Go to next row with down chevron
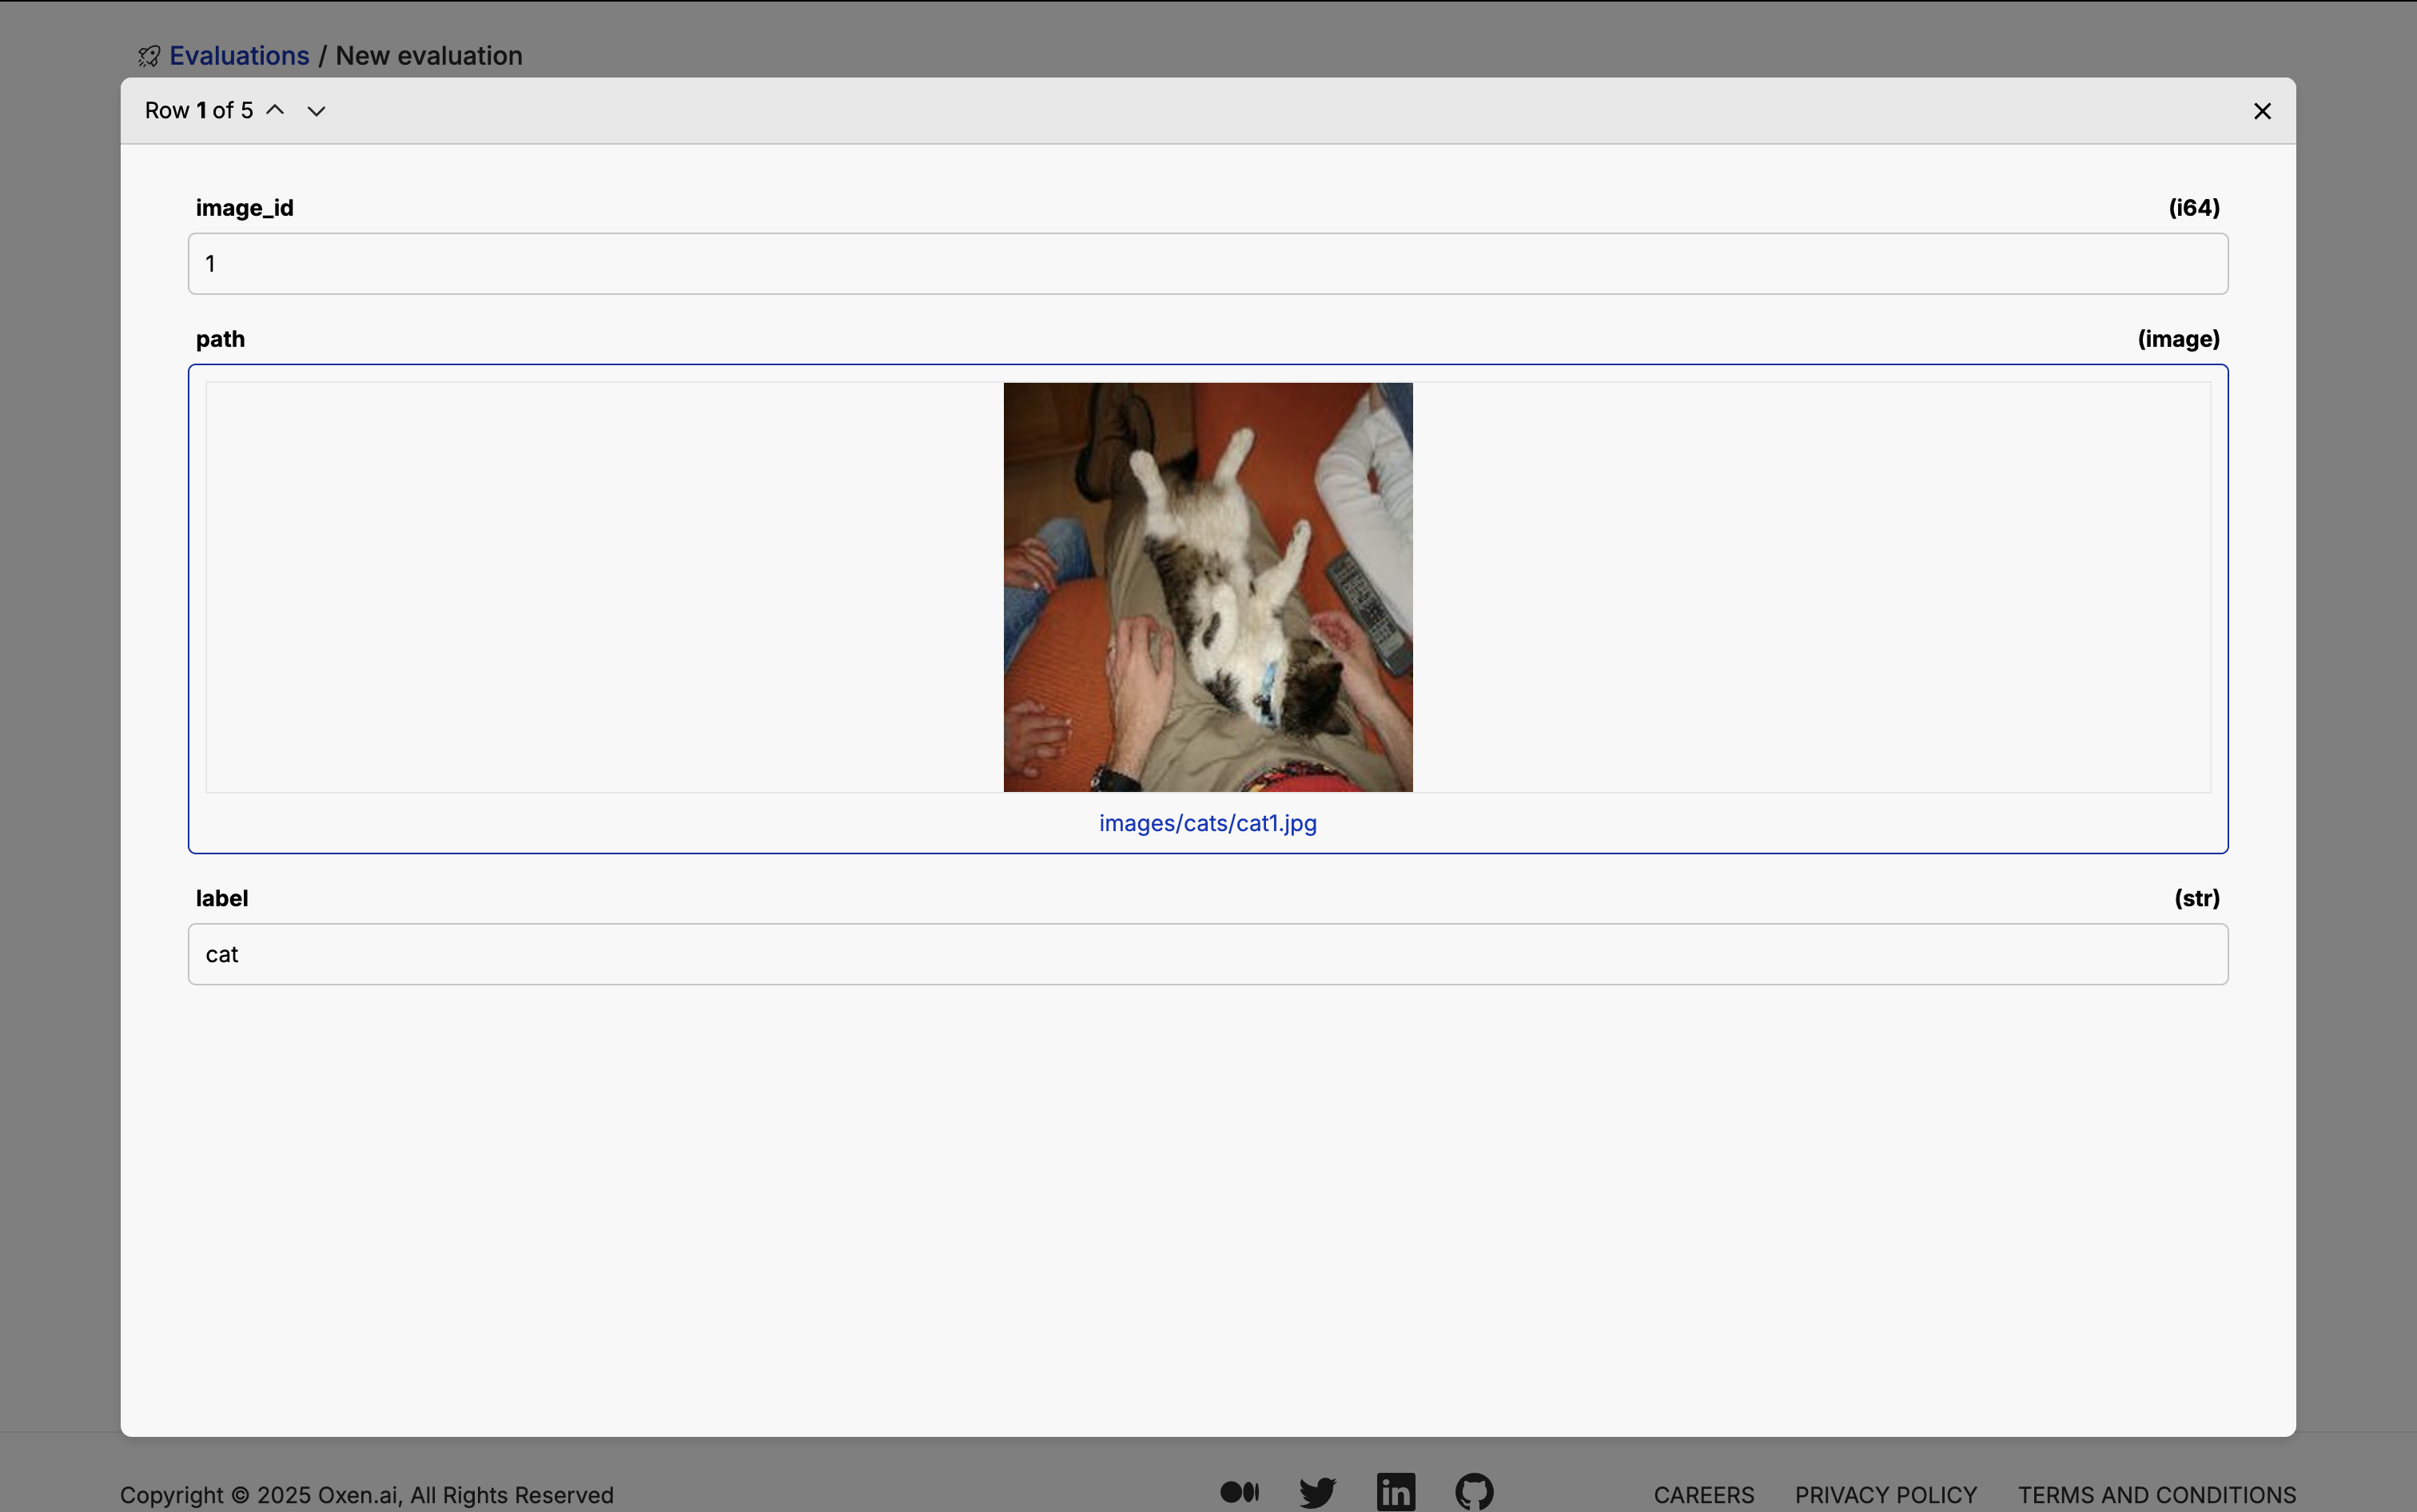Image resolution: width=2417 pixels, height=1512 pixels. point(316,111)
